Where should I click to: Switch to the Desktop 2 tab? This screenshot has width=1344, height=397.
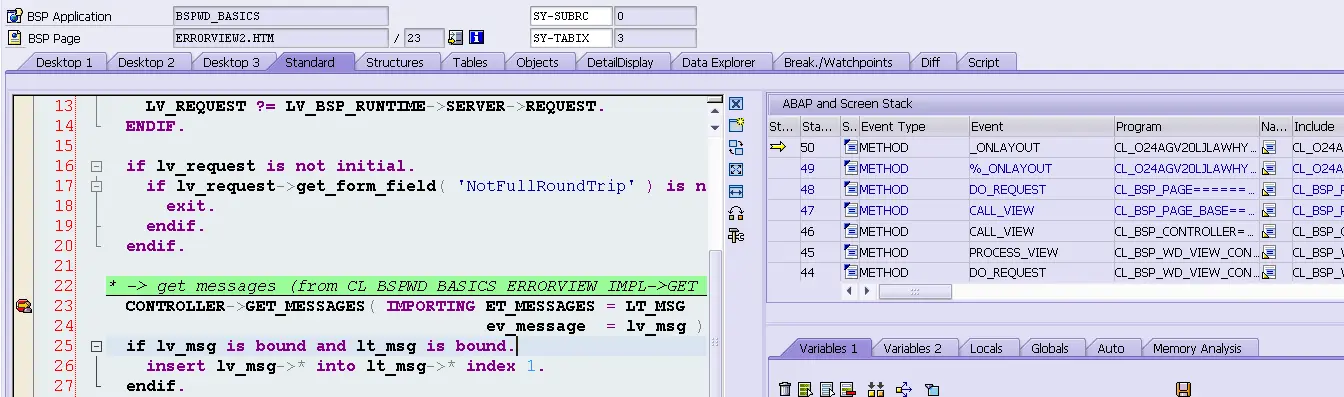(x=146, y=62)
